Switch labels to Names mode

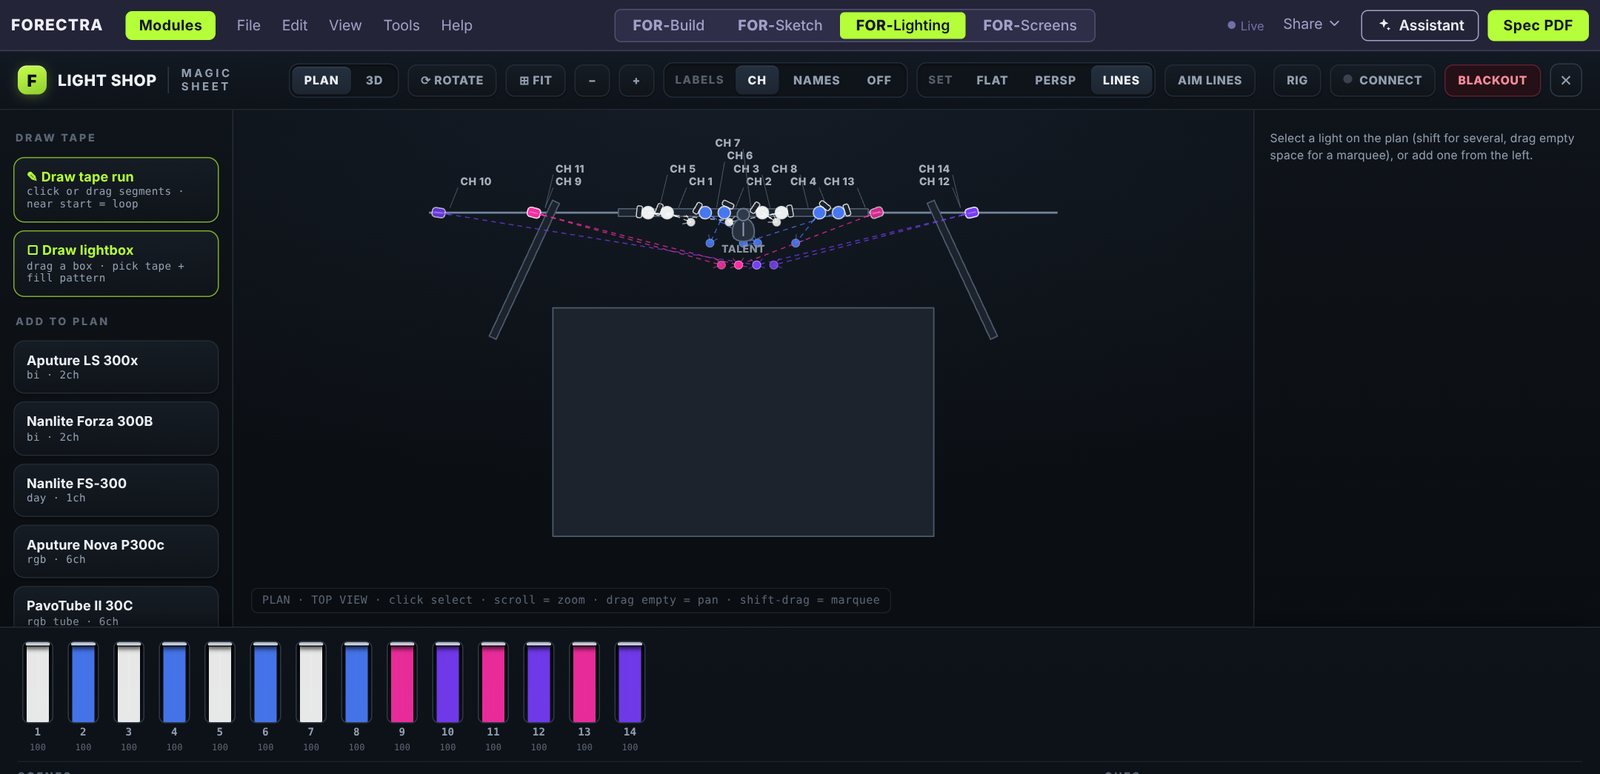pos(816,80)
